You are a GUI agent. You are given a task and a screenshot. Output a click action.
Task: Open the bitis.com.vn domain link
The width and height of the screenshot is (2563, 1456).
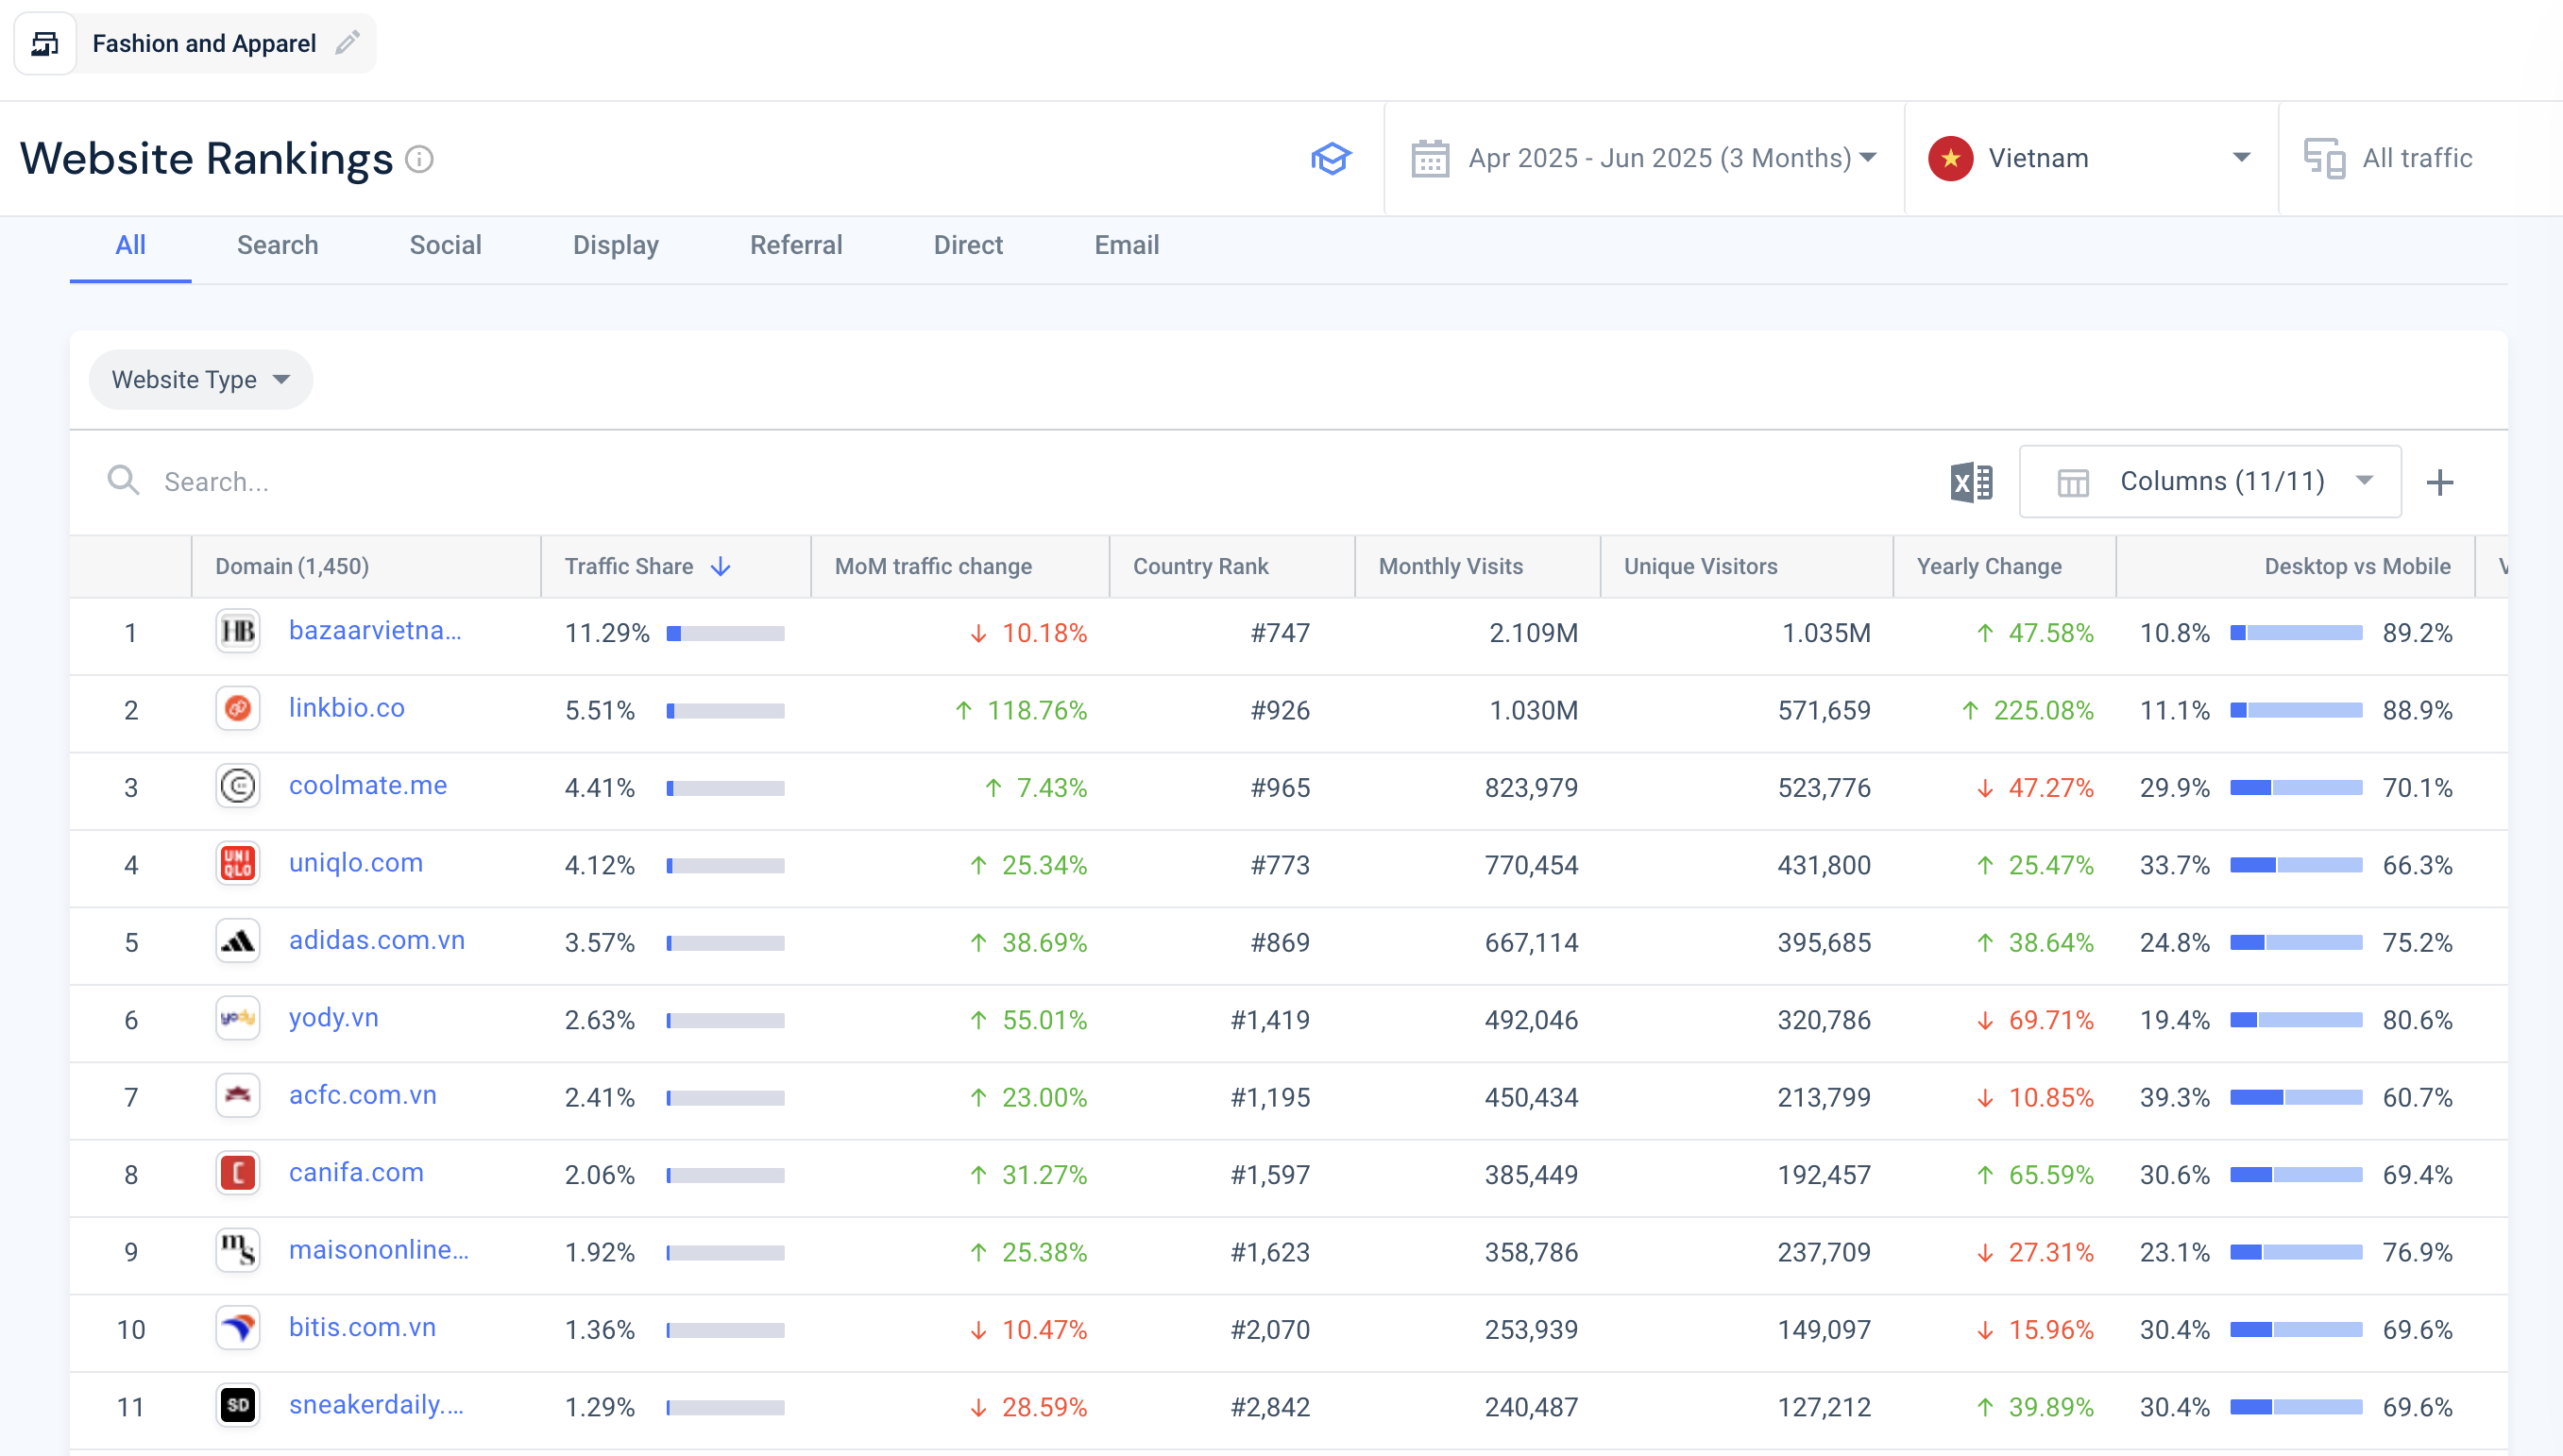coord(363,1328)
